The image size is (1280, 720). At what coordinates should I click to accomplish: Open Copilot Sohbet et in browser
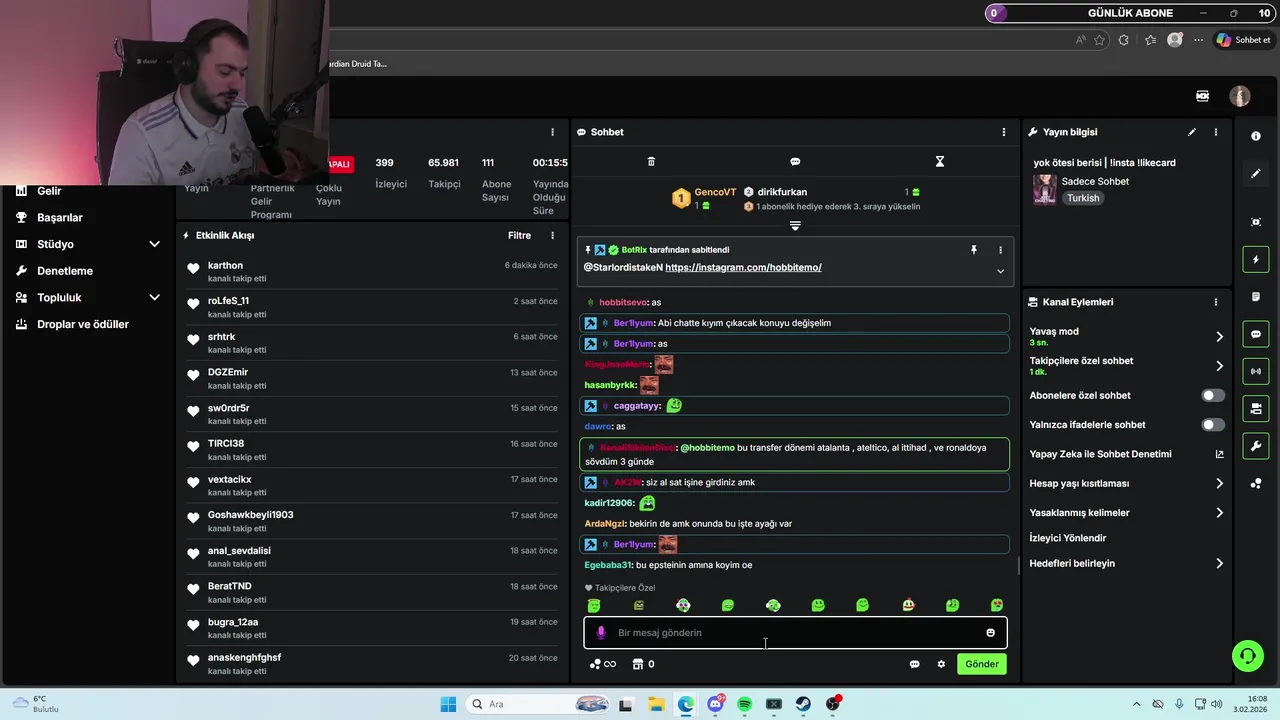(x=1243, y=40)
